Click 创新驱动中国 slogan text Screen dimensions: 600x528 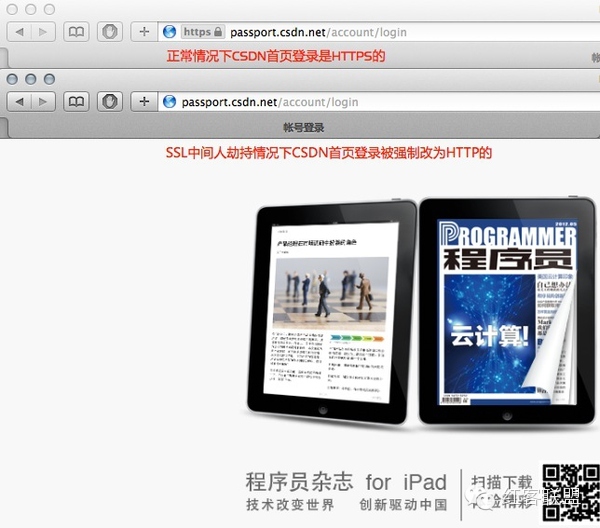(403, 505)
